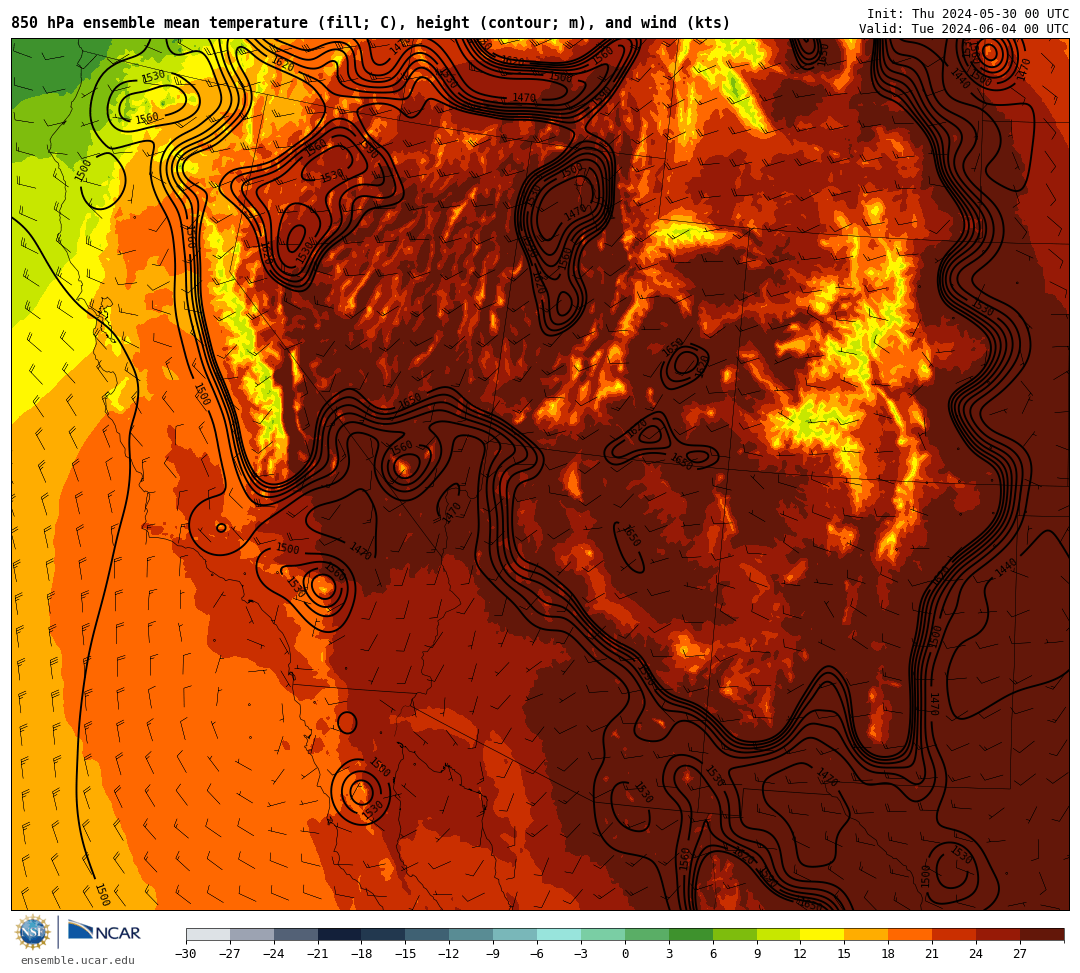Image resolution: width=1080 pixels, height=973 pixels.
Task: Click the Valid date text
Action: (964, 29)
